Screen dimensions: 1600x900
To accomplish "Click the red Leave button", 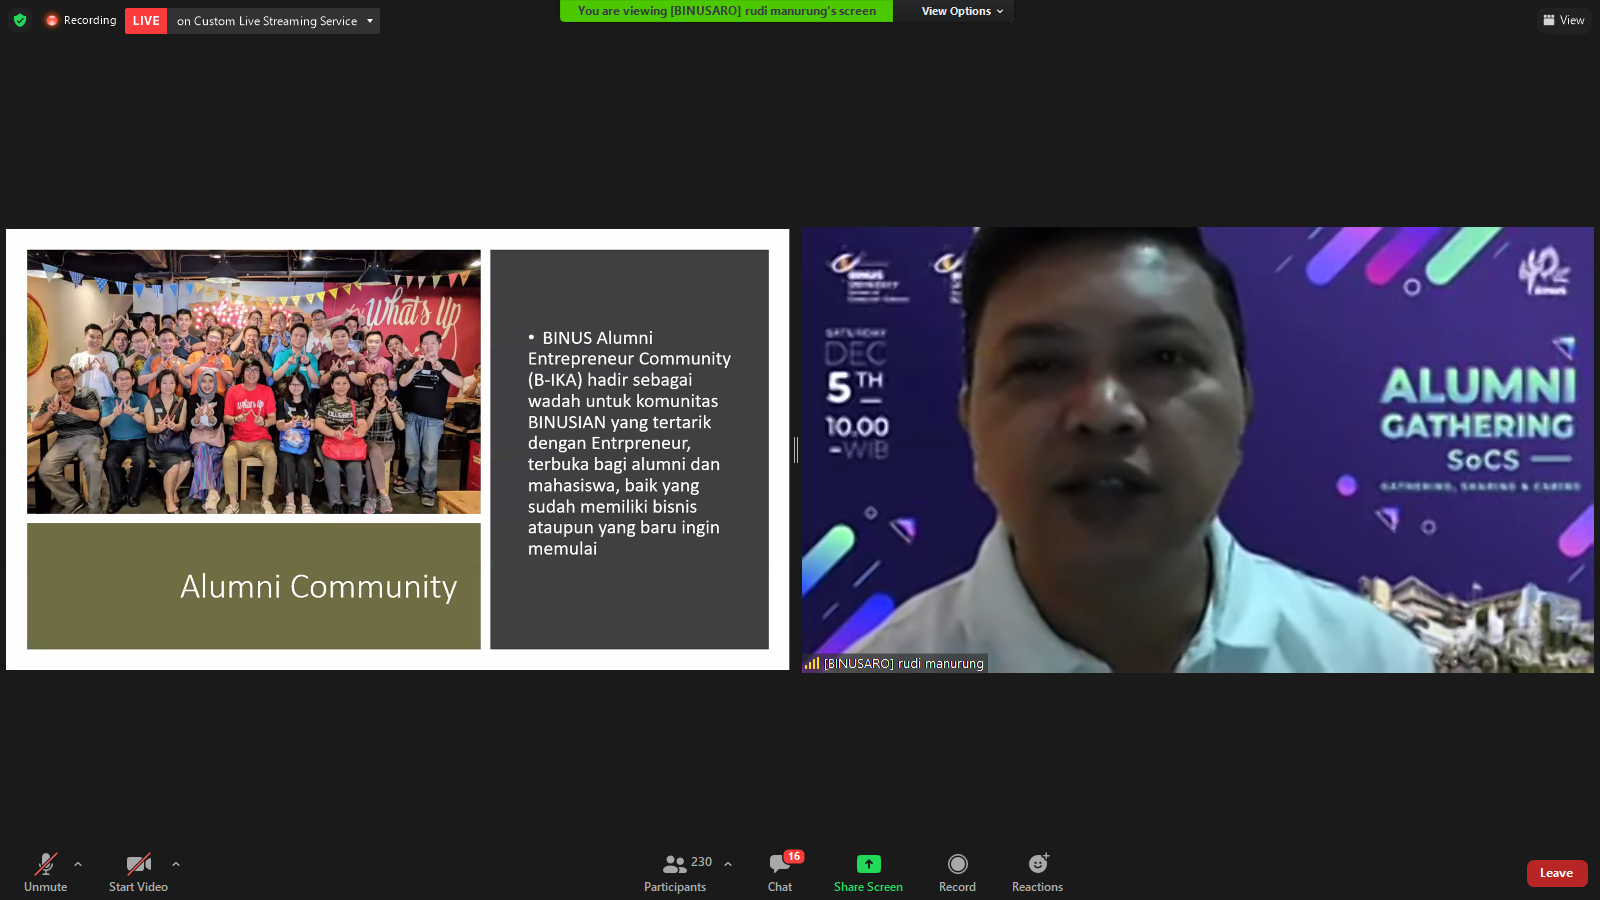I will 1557,873.
